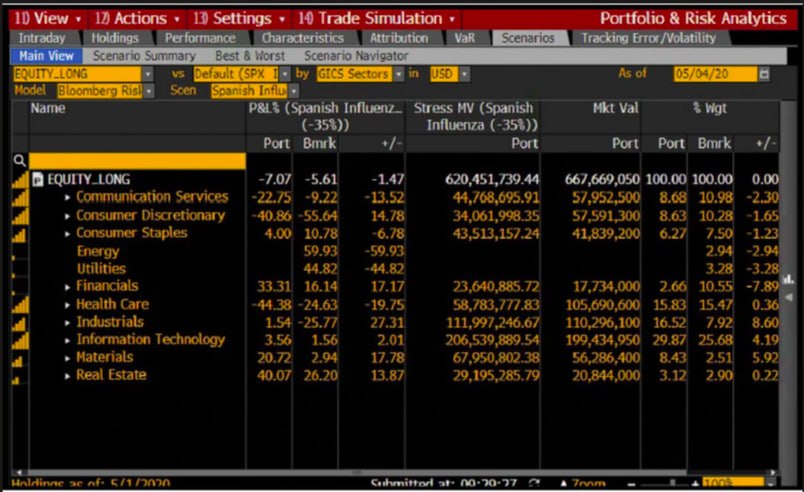This screenshot has width=804, height=492.
Task: Open the Tracking Error/Volatility tab
Action: tap(649, 38)
